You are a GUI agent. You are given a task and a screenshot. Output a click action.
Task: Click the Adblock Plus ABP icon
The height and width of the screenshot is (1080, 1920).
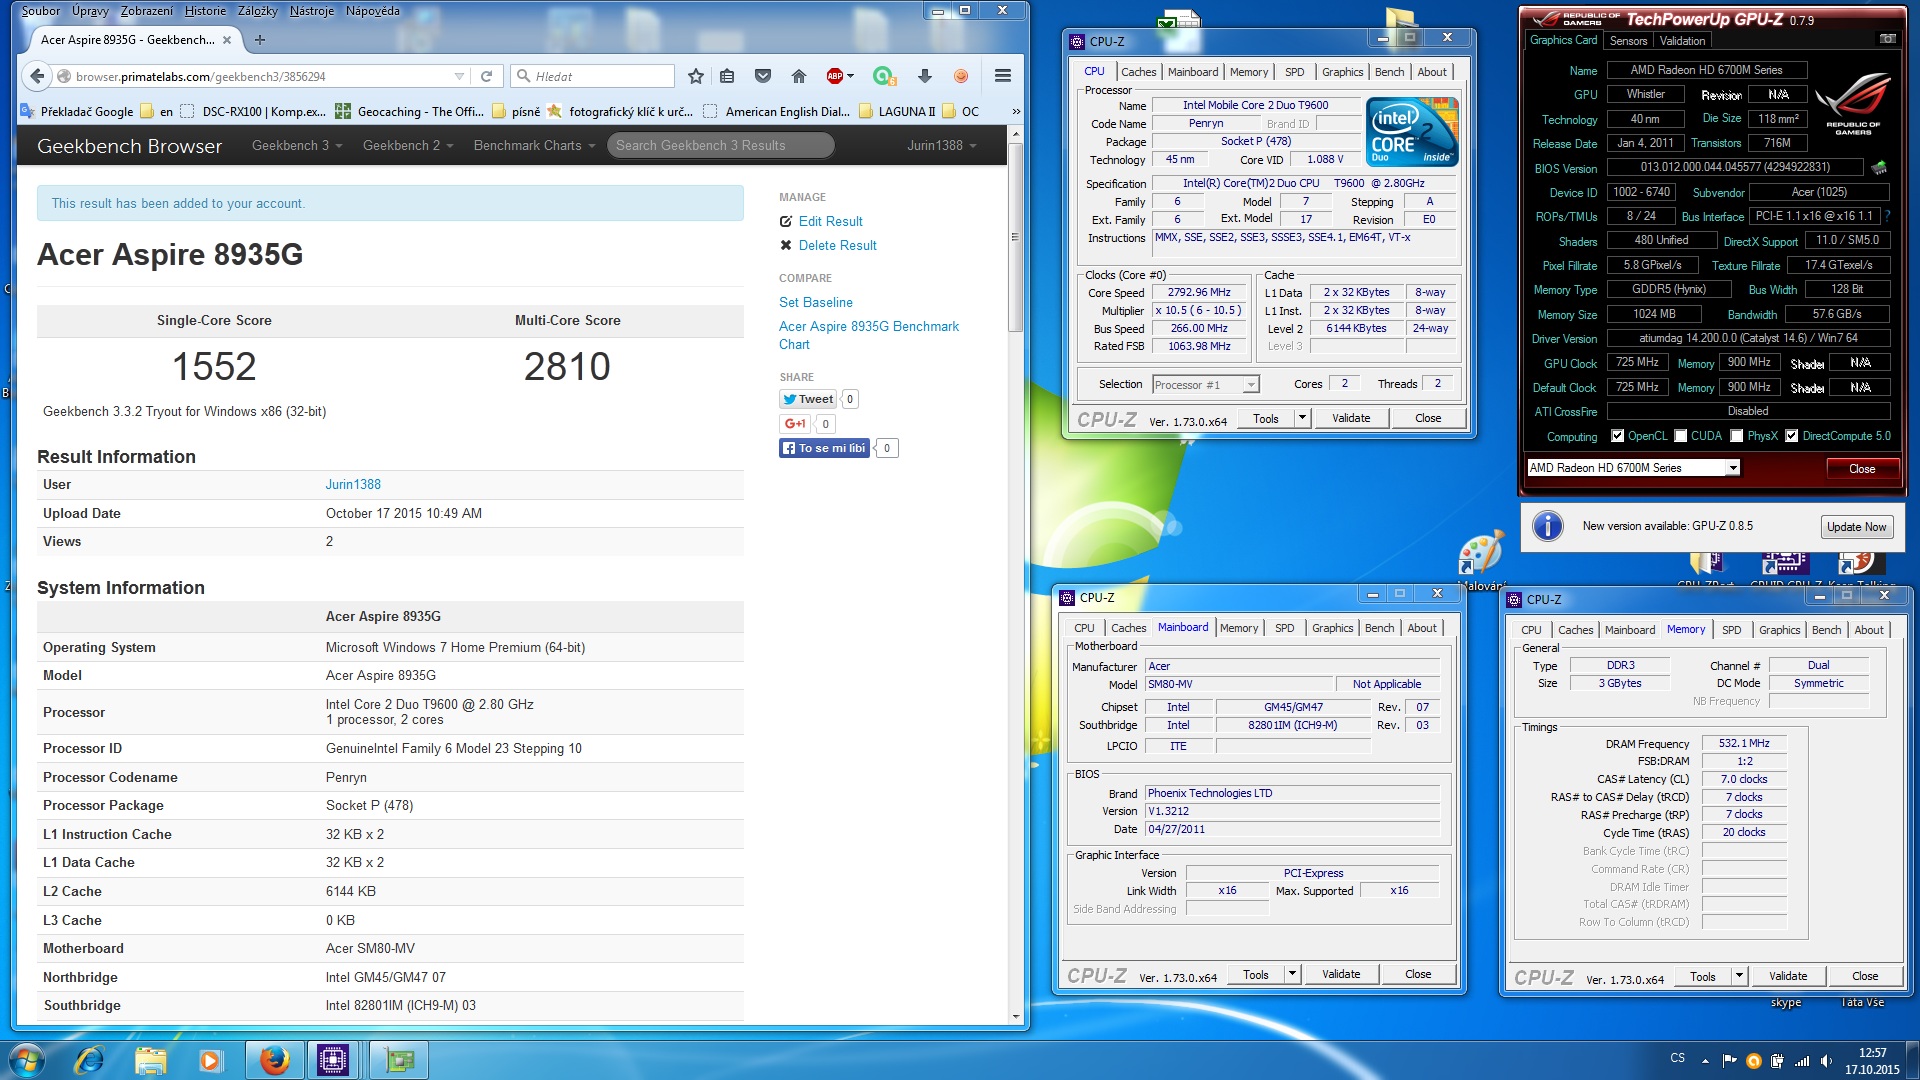[835, 76]
